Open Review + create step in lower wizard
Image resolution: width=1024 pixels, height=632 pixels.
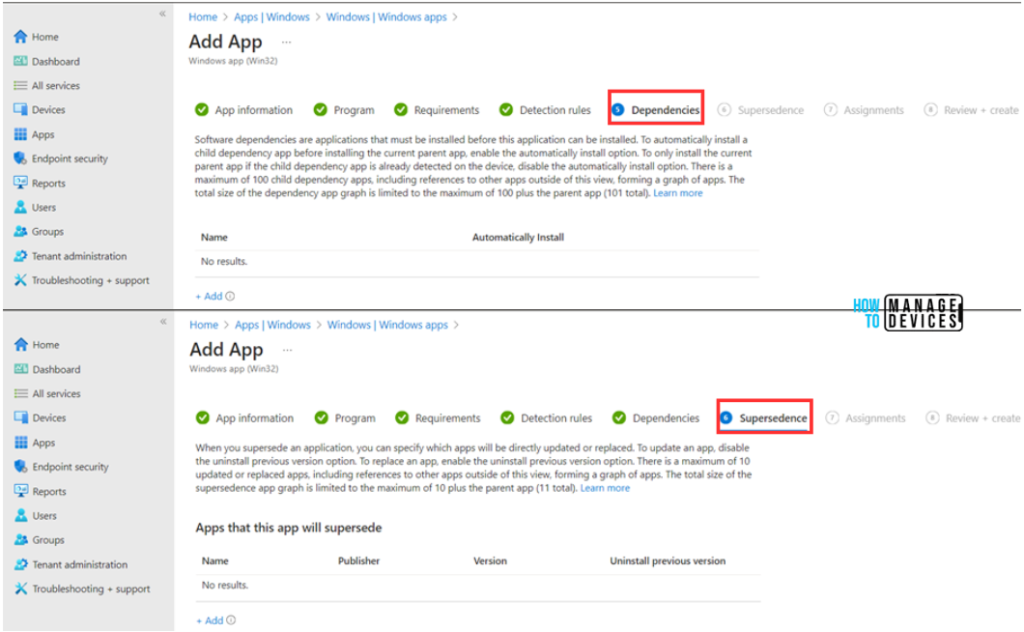973,418
